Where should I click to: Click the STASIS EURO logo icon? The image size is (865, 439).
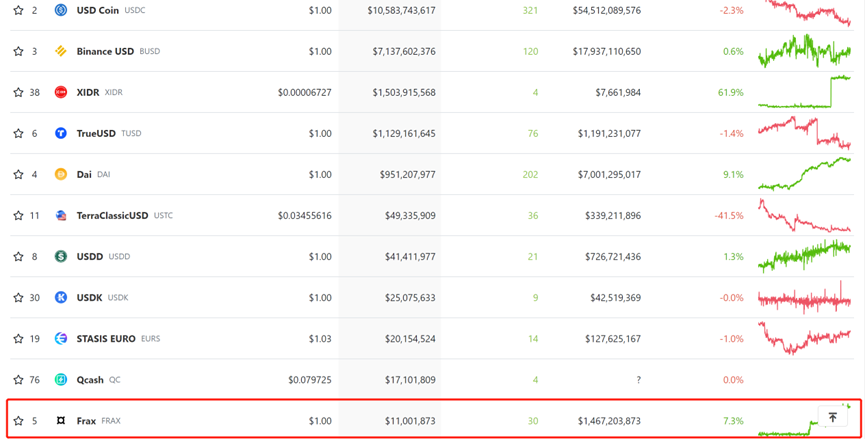61,339
